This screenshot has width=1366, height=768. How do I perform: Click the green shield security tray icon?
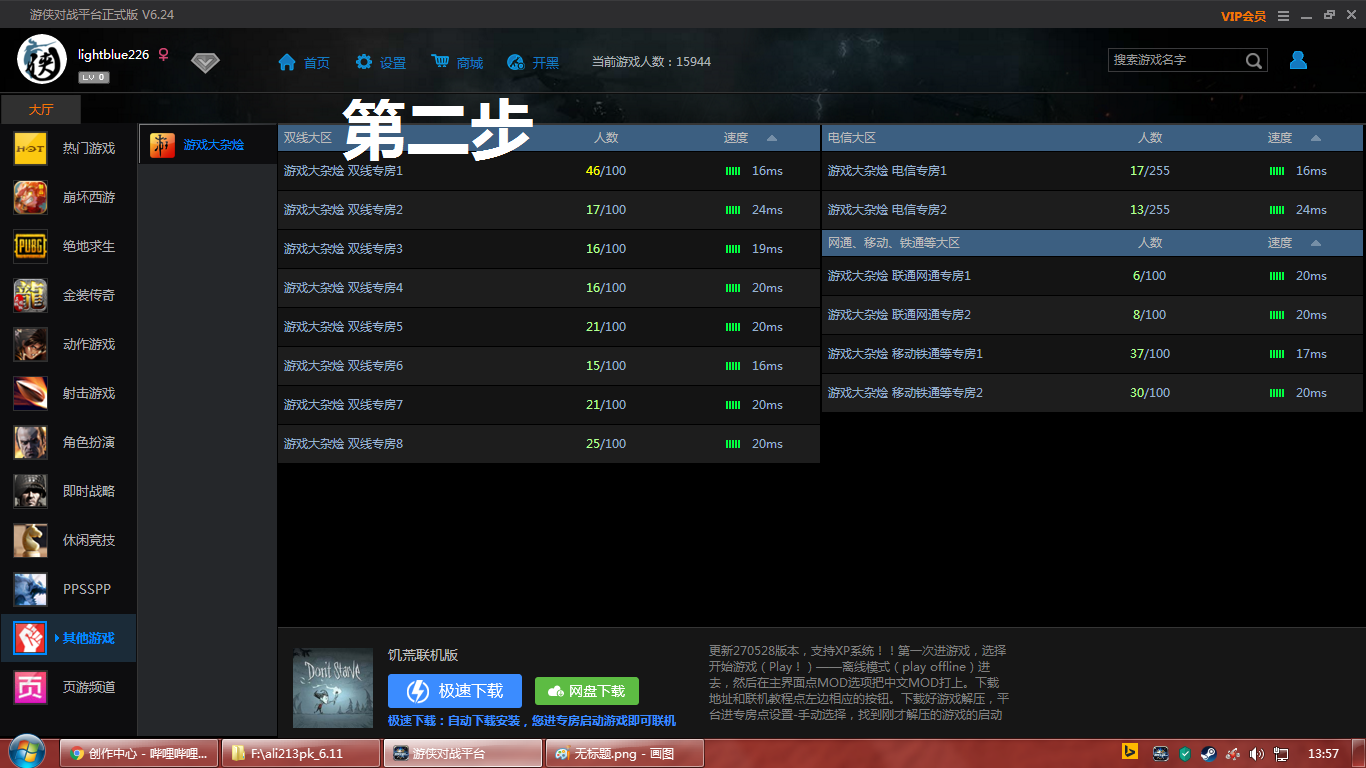click(1185, 753)
